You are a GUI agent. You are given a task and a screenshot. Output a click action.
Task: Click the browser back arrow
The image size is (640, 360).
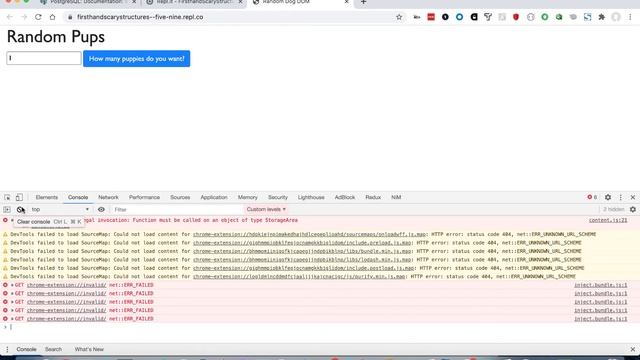(9, 17)
